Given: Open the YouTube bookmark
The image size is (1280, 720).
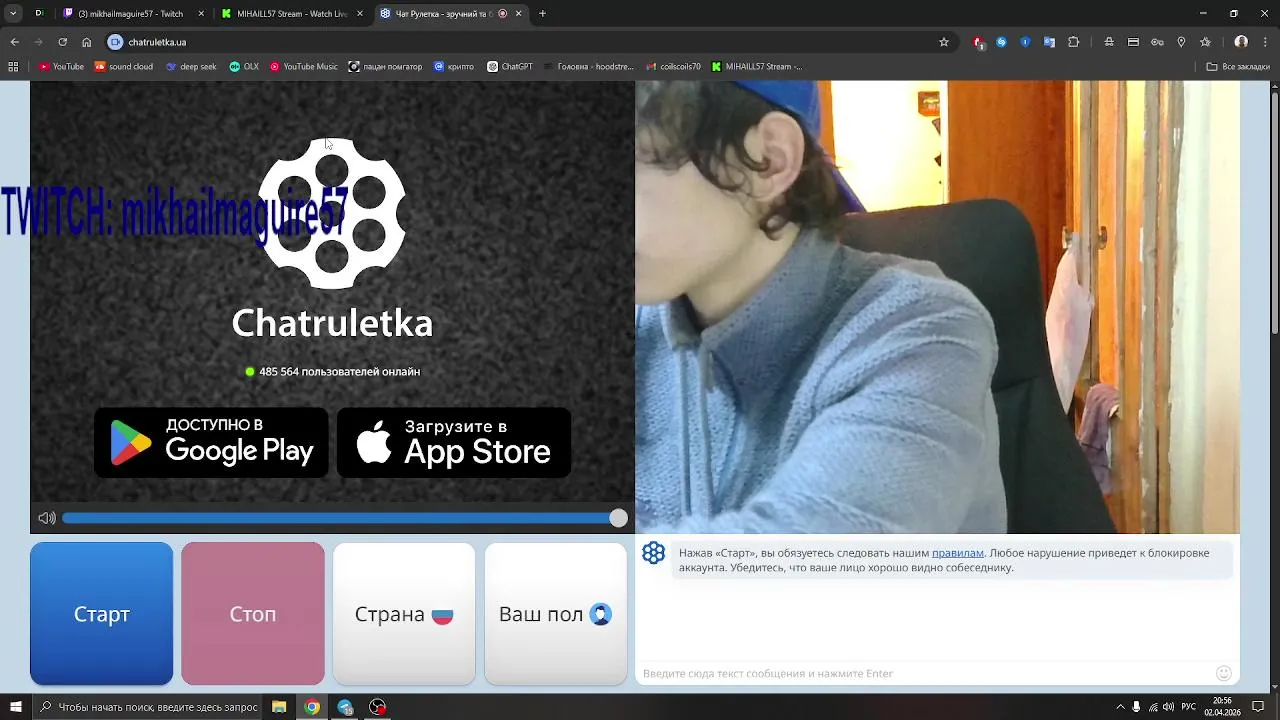Looking at the screenshot, I should (x=61, y=67).
